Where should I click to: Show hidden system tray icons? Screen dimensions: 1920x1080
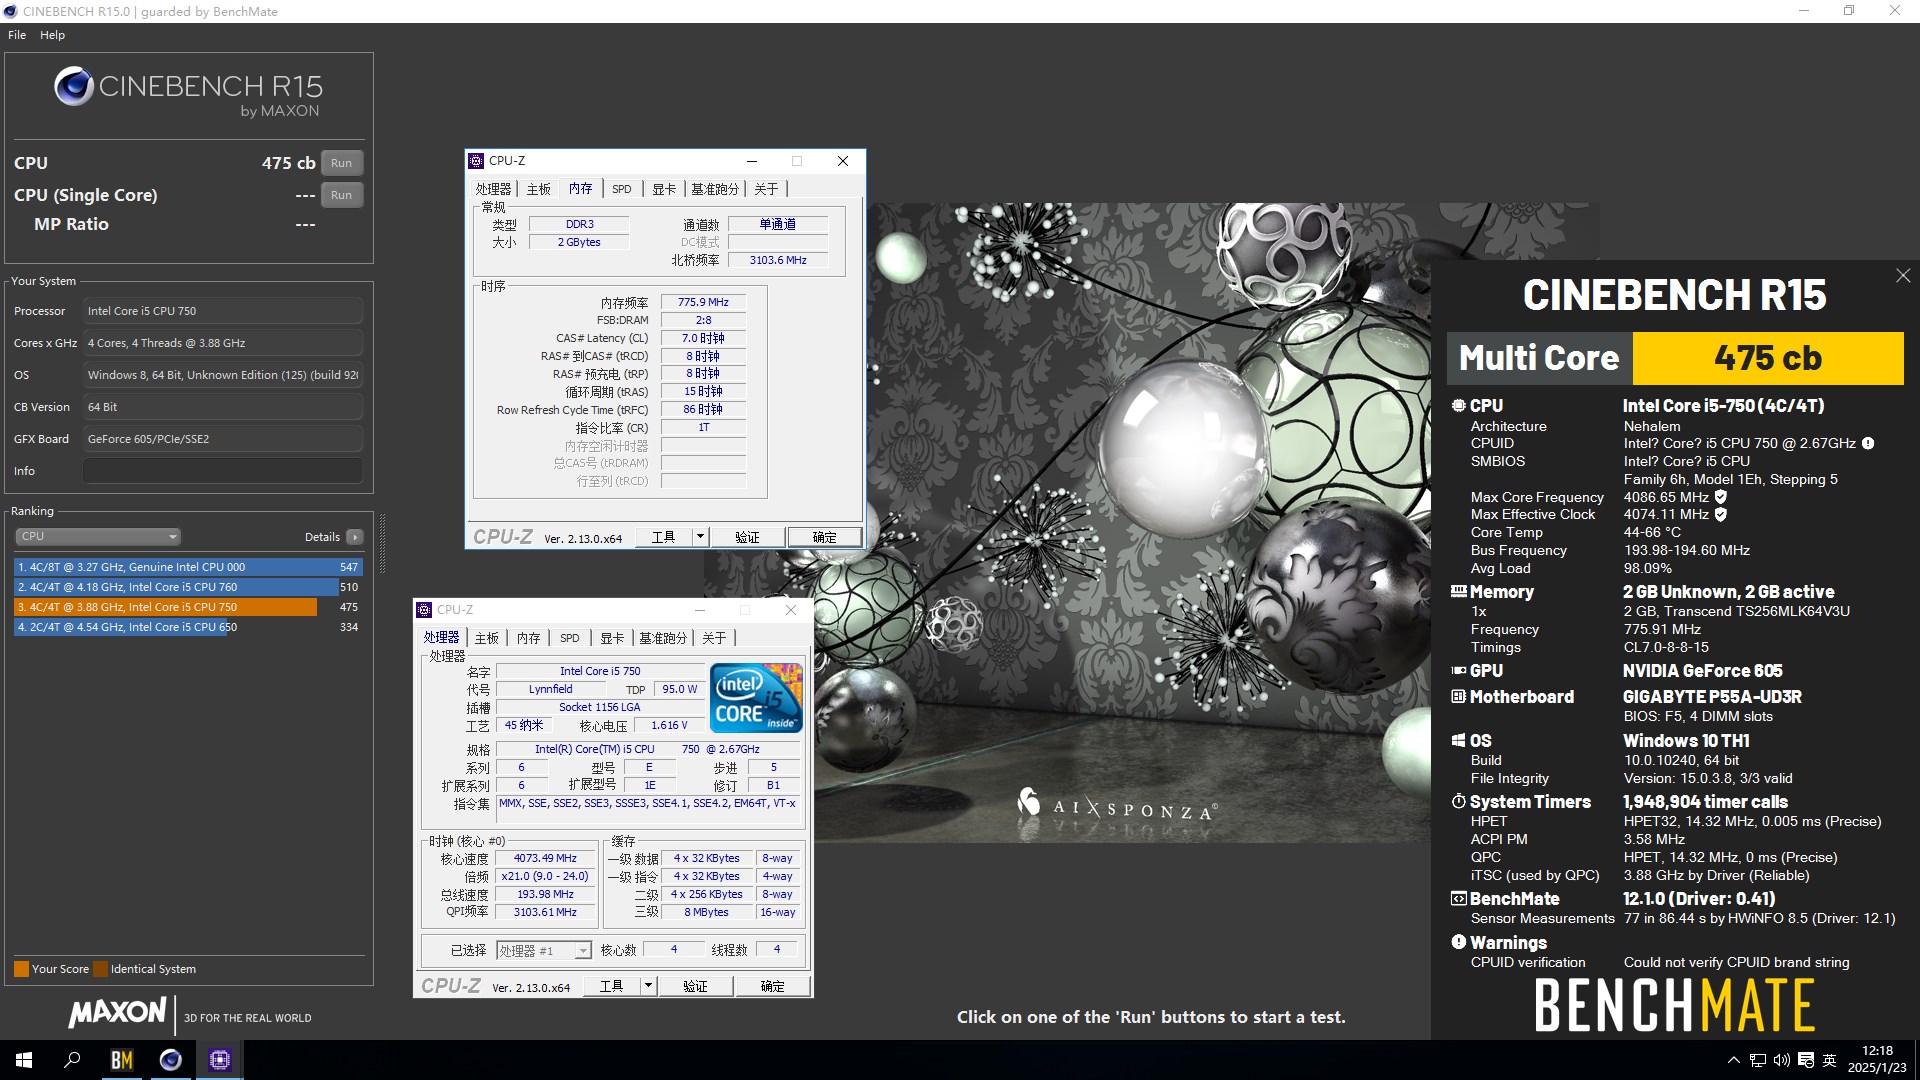click(x=1733, y=1060)
